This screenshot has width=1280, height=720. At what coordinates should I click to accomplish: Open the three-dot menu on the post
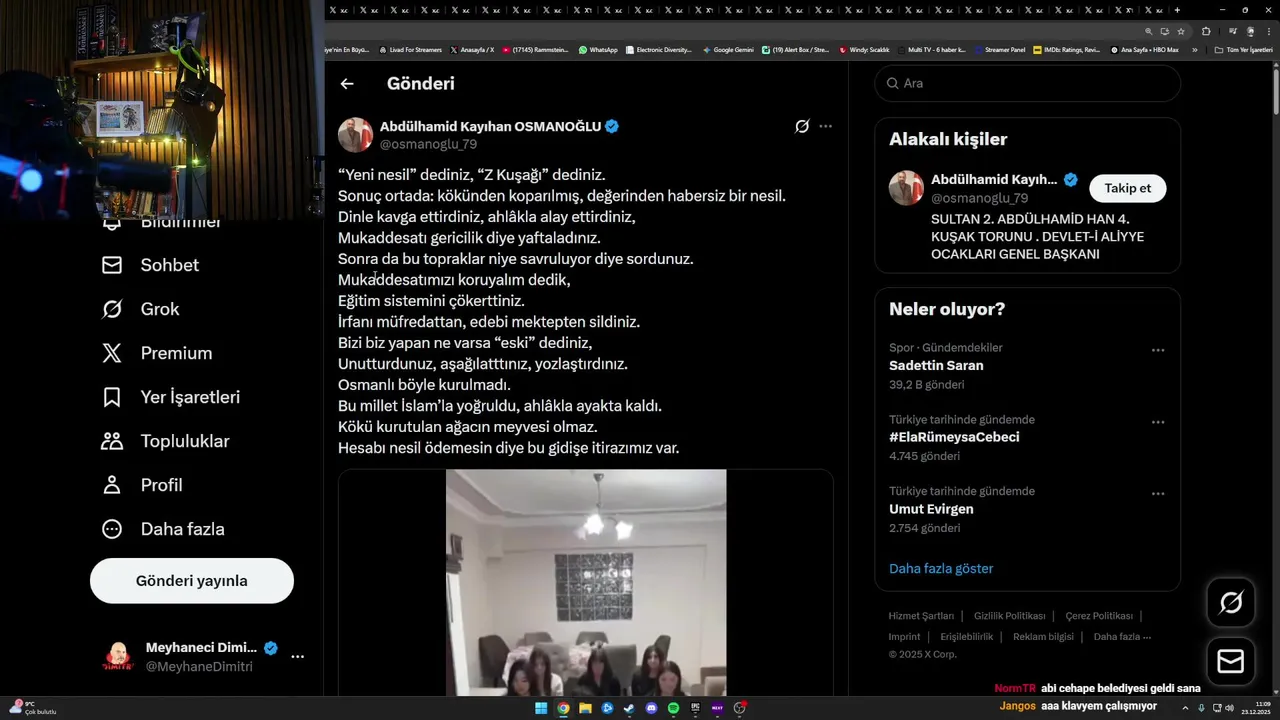(x=825, y=126)
